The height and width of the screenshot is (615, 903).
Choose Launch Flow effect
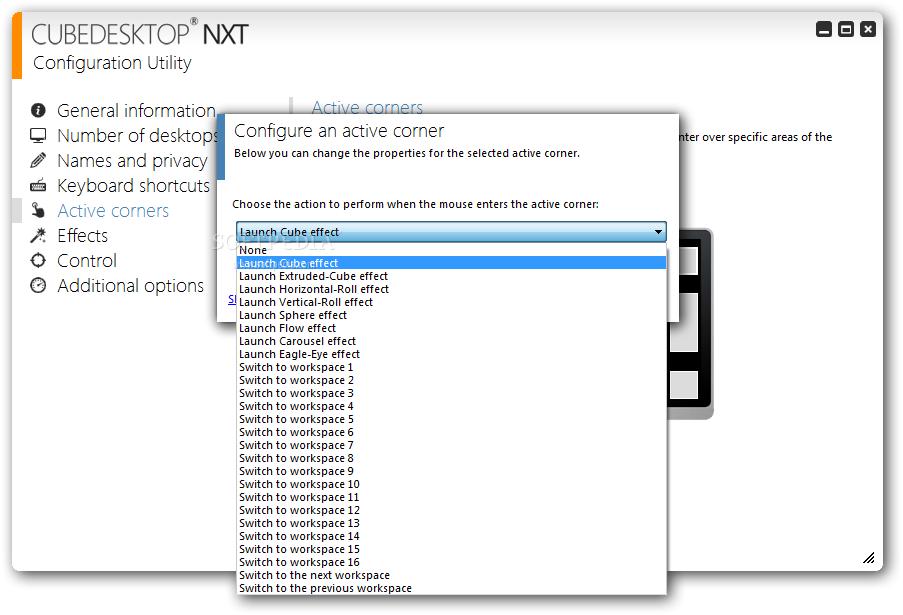click(452, 328)
